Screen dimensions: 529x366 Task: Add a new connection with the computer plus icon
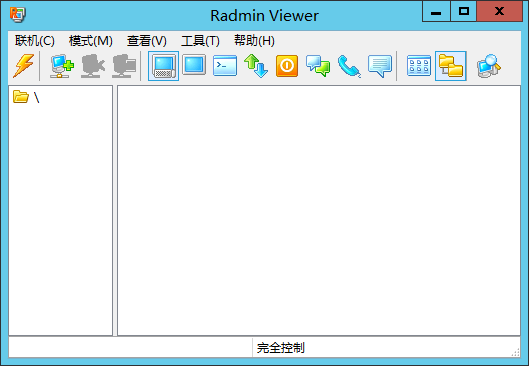62,66
